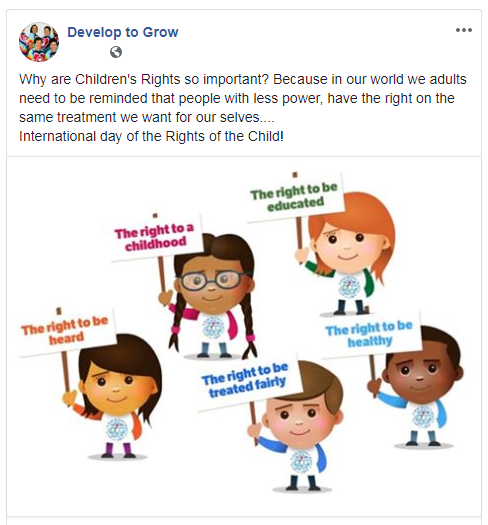
Task: Open the children's rights post image
Action: (x=244, y=336)
